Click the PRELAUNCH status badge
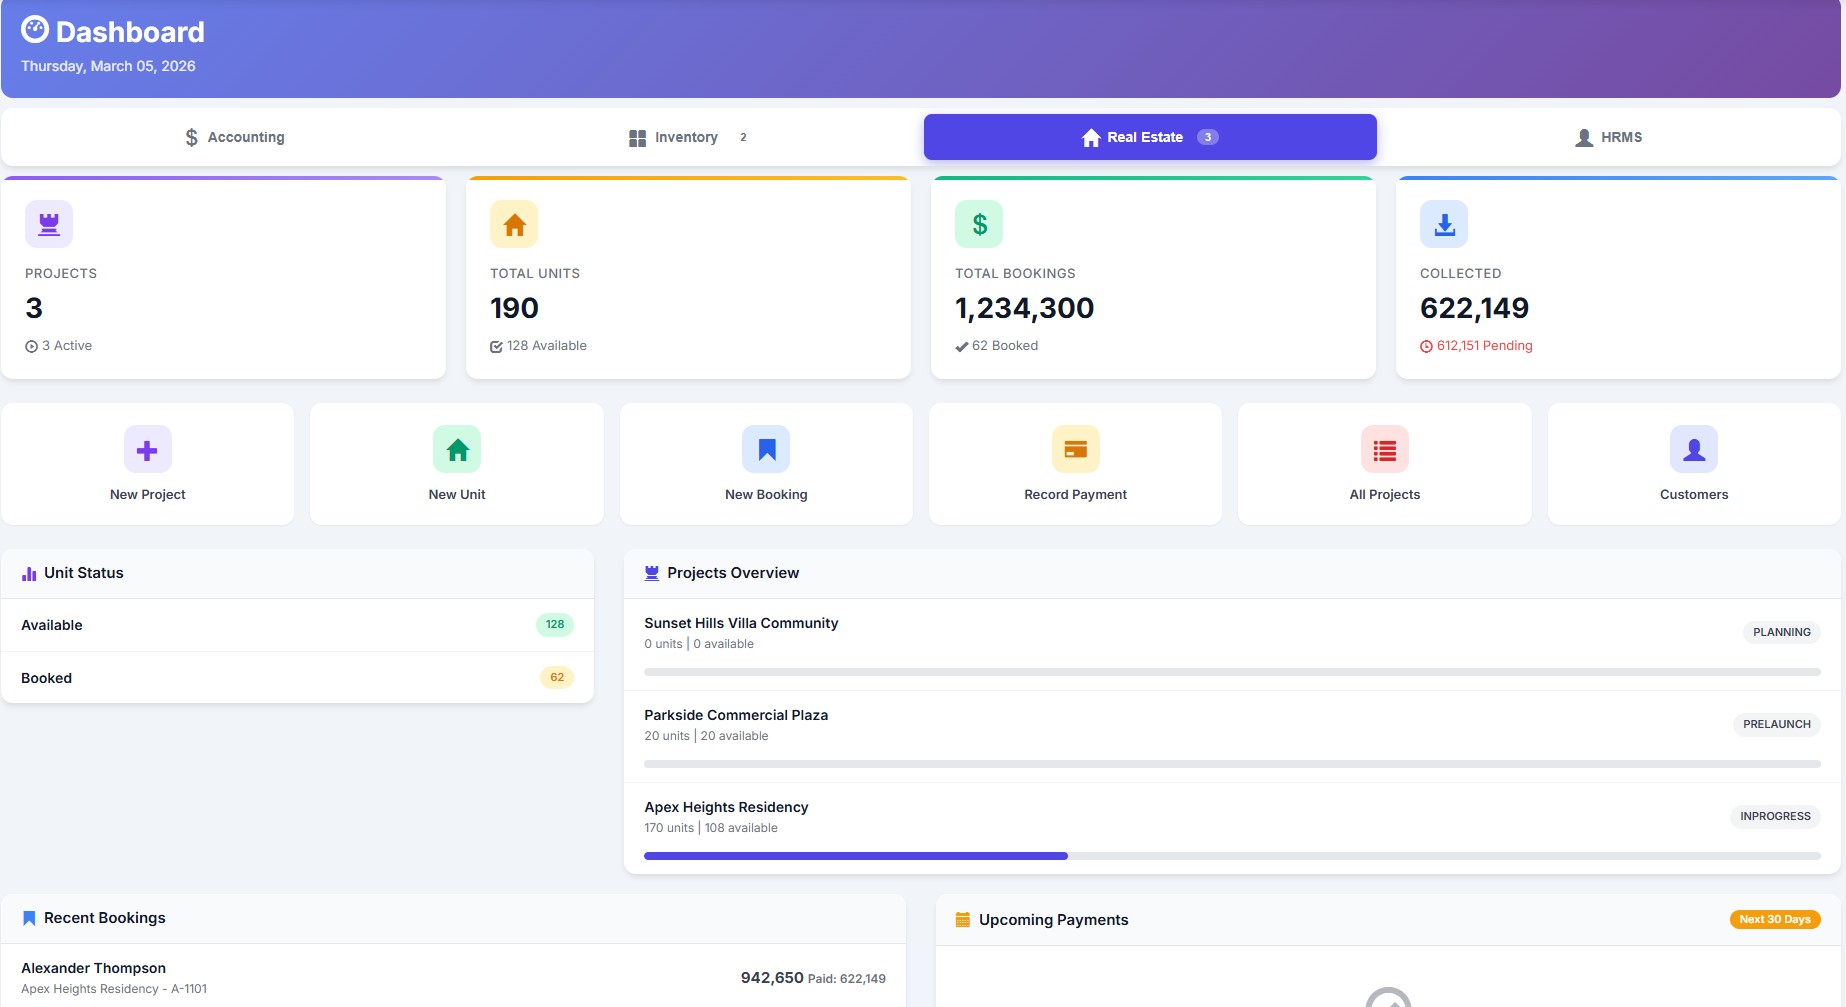The width and height of the screenshot is (1846, 1007). (x=1776, y=724)
